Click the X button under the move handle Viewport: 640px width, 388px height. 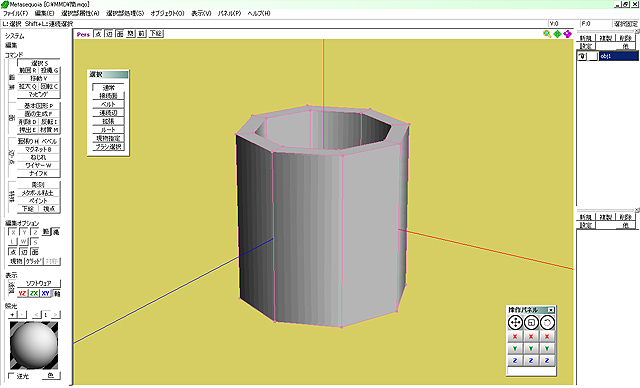tap(515, 337)
